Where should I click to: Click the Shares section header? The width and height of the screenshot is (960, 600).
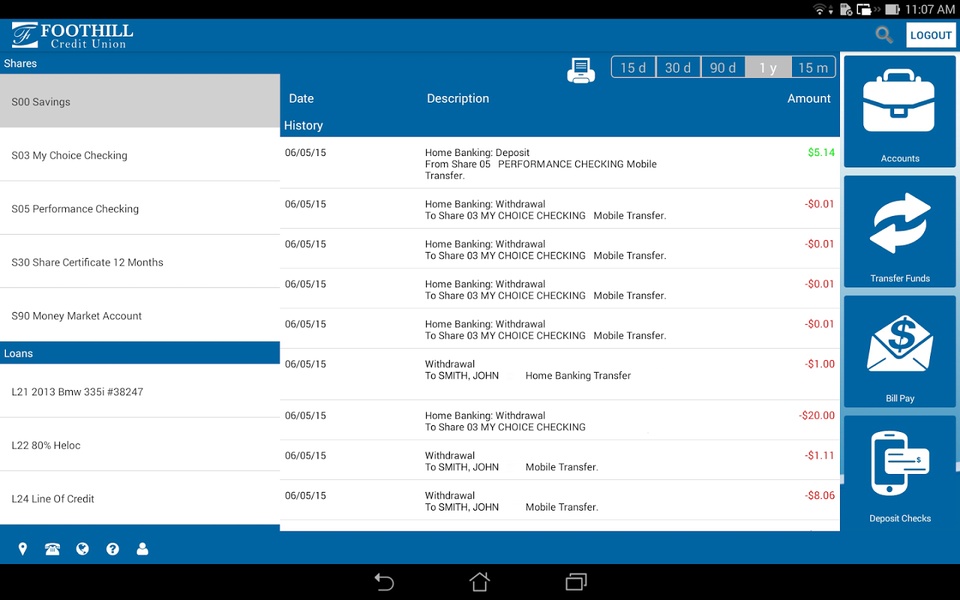pos(140,63)
